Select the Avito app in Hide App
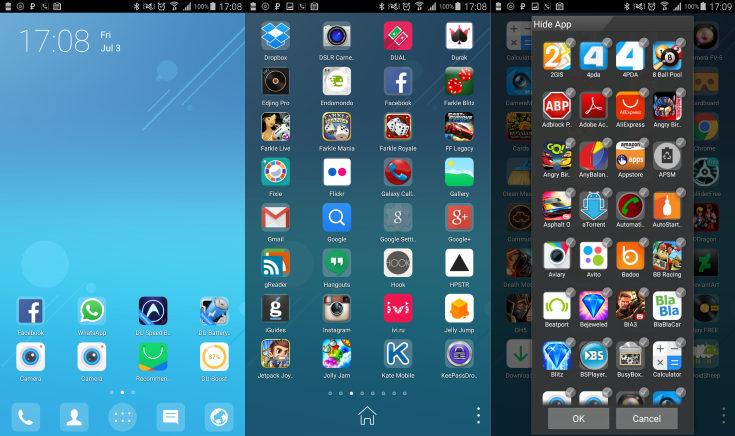 point(593,256)
